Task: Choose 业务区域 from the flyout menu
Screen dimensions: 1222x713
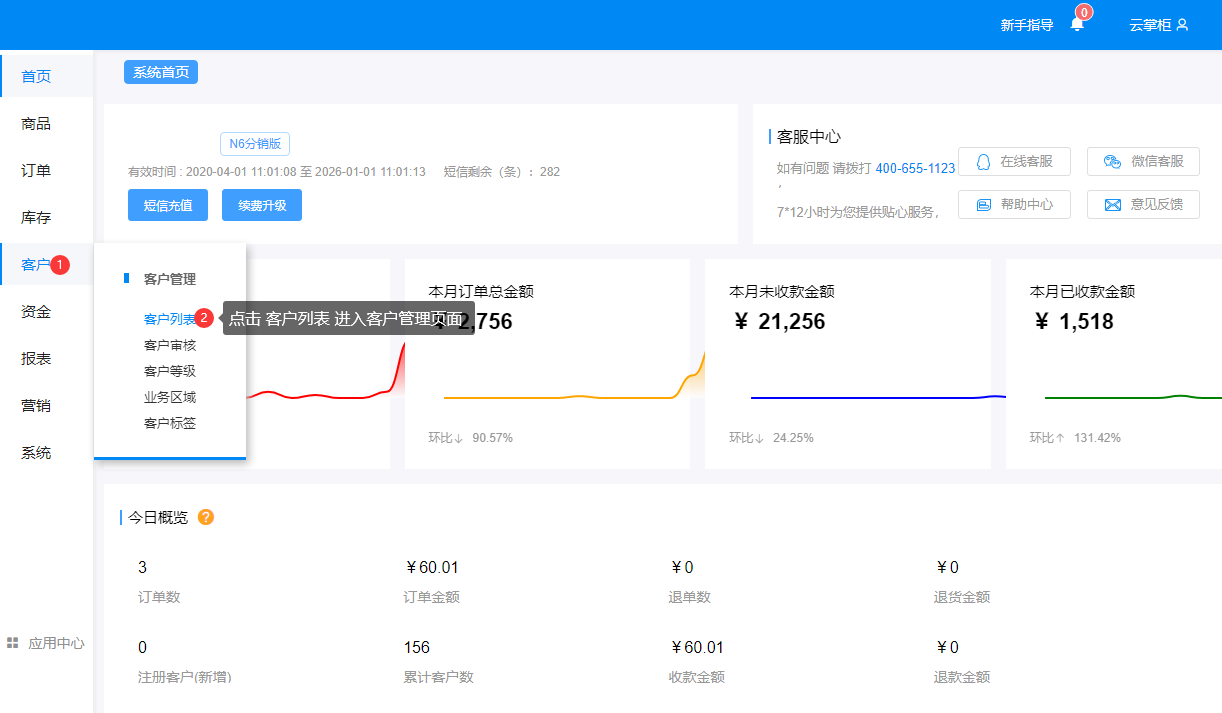Action: [170, 397]
